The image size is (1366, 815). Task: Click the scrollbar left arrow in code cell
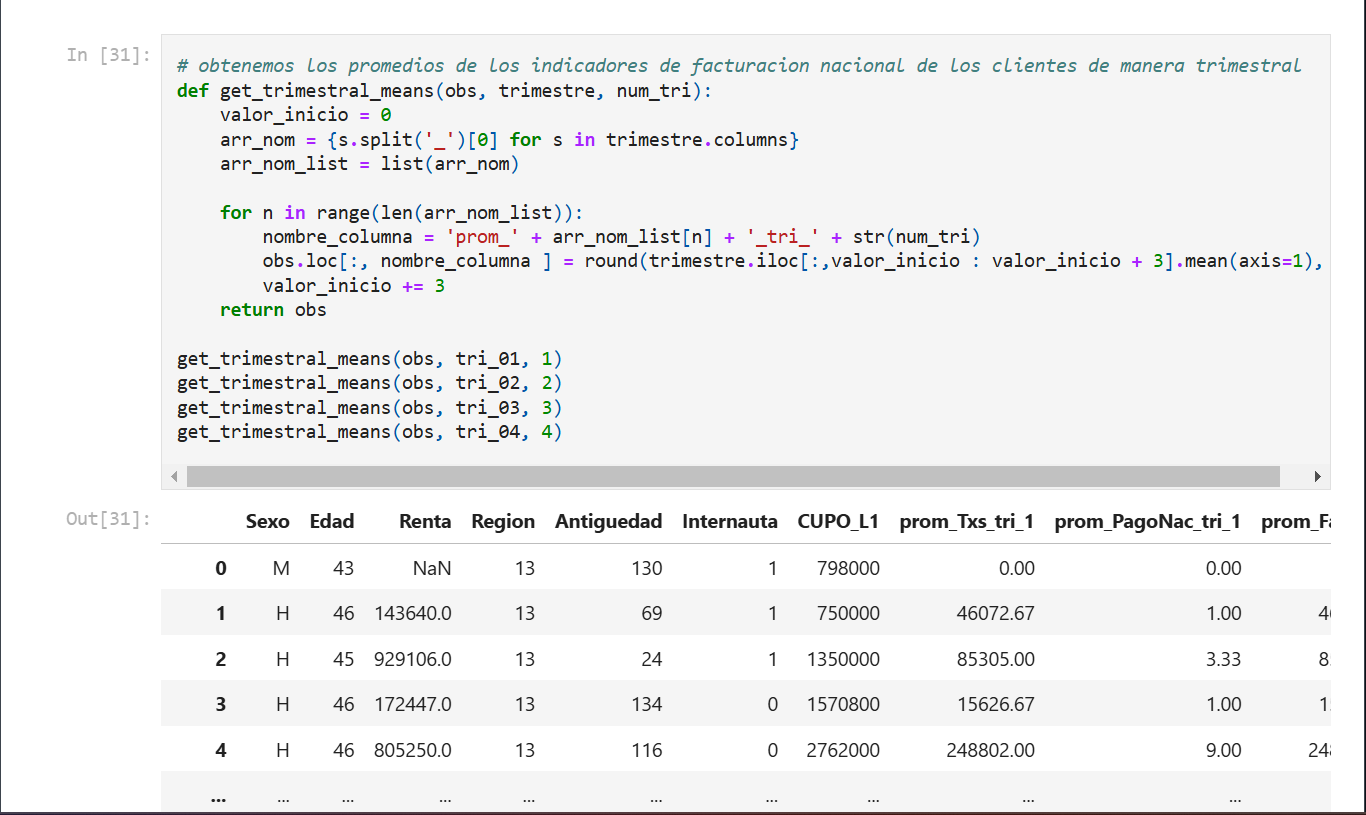174,476
